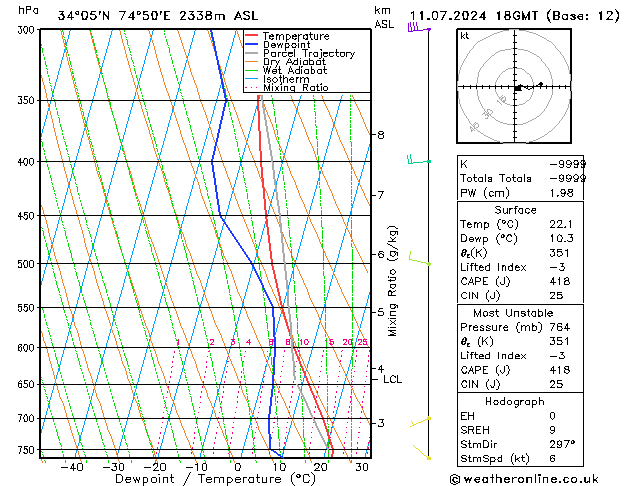Click the 750 hPa pressure label
Screen dimensions: 629x486
point(28,450)
